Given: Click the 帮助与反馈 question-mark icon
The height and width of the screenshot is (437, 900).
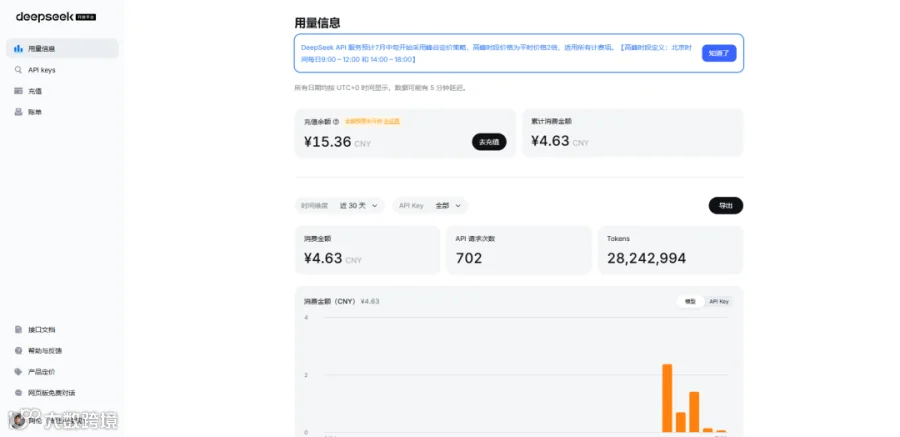Looking at the screenshot, I should click(x=18, y=350).
